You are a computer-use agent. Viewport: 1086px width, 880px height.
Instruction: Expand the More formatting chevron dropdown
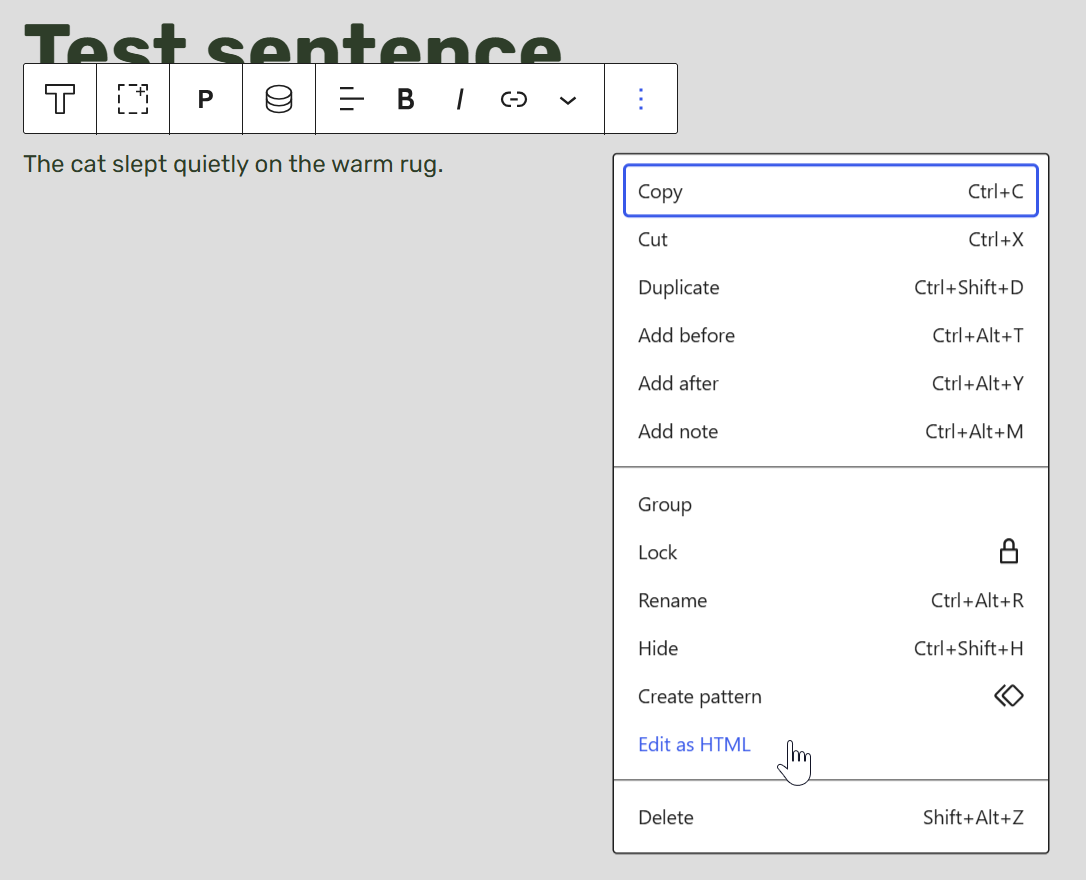pyautogui.click(x=568, y=99)
